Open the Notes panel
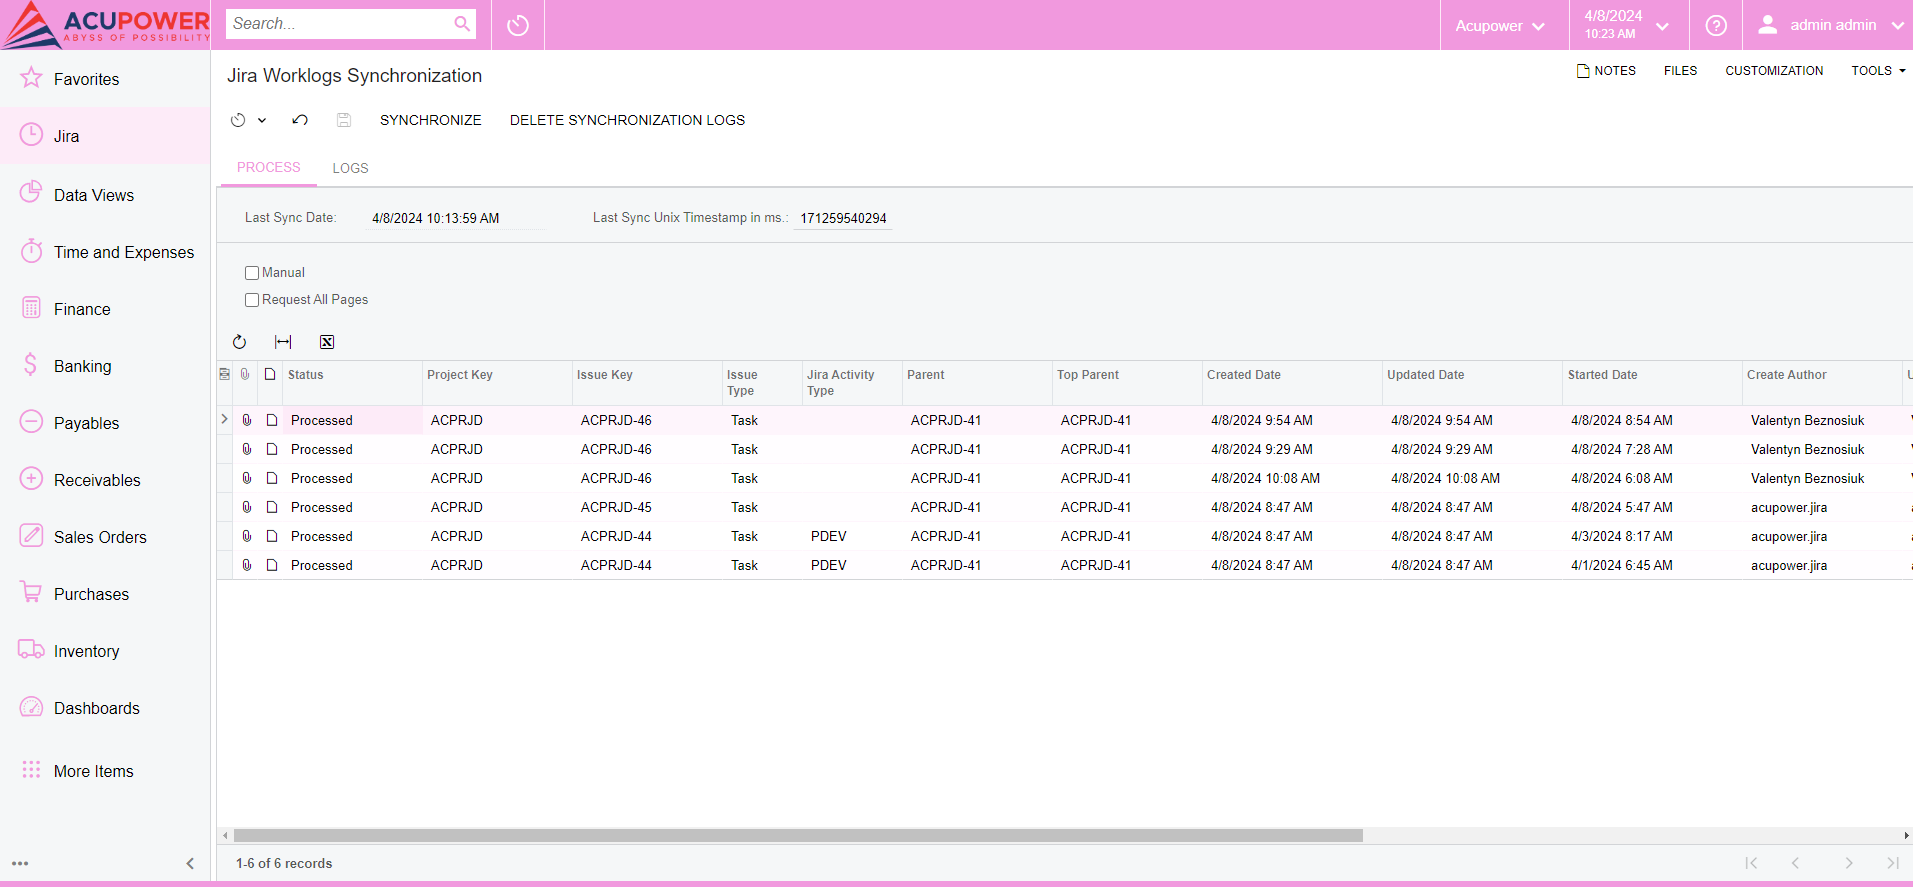 pos(1606,71)
